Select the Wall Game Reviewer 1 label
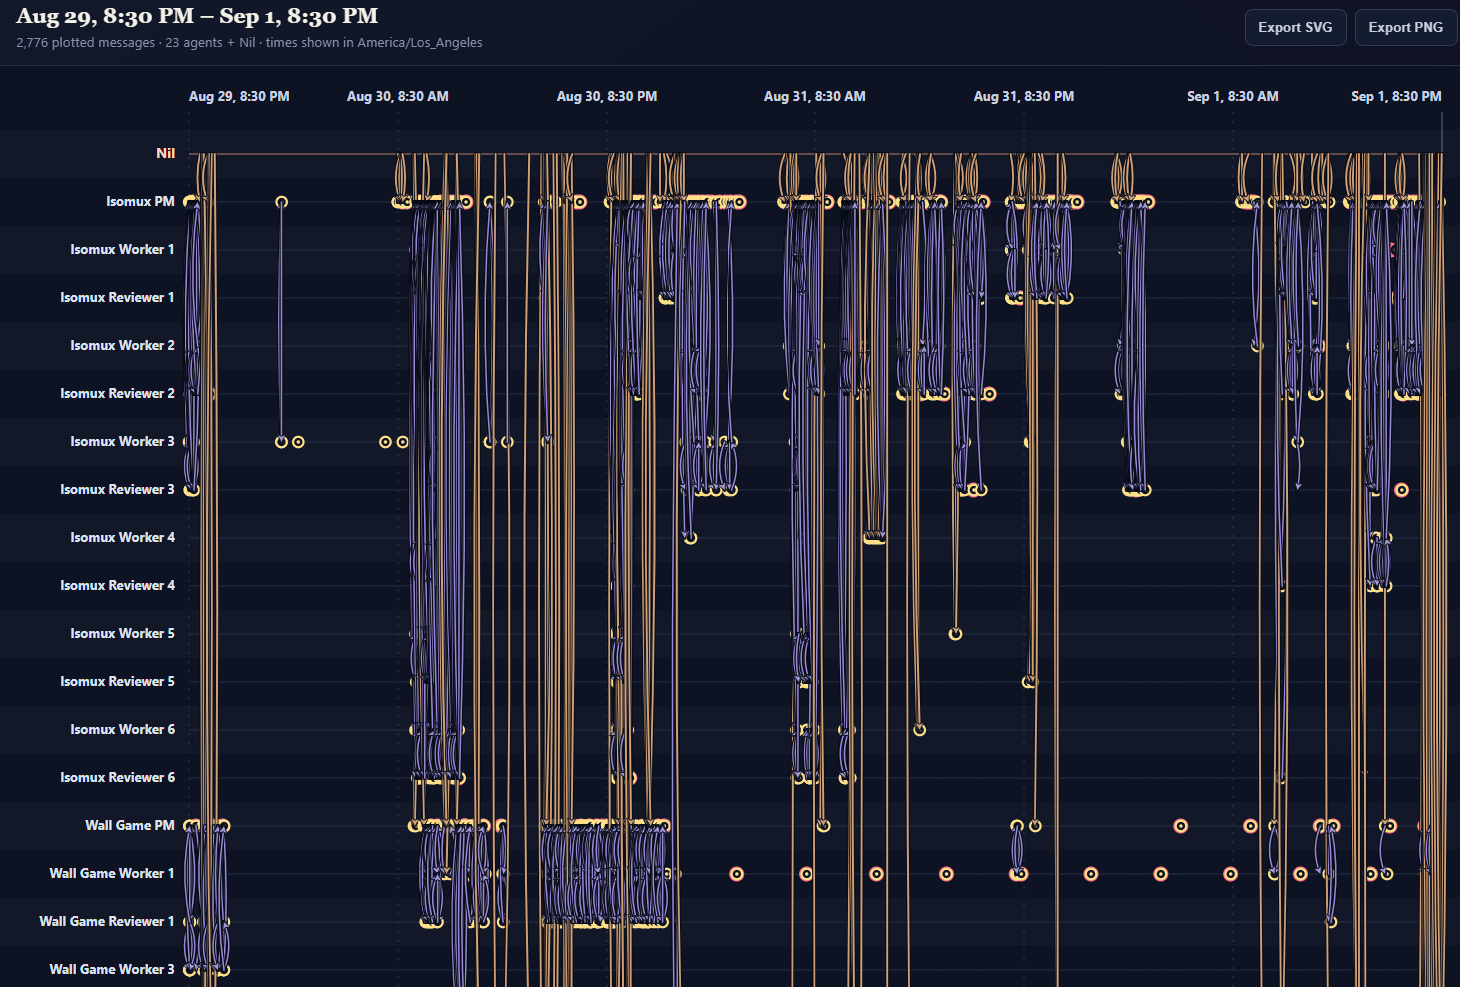The width and height of the screenshot is (1460, 987). [x=107, y=921]
